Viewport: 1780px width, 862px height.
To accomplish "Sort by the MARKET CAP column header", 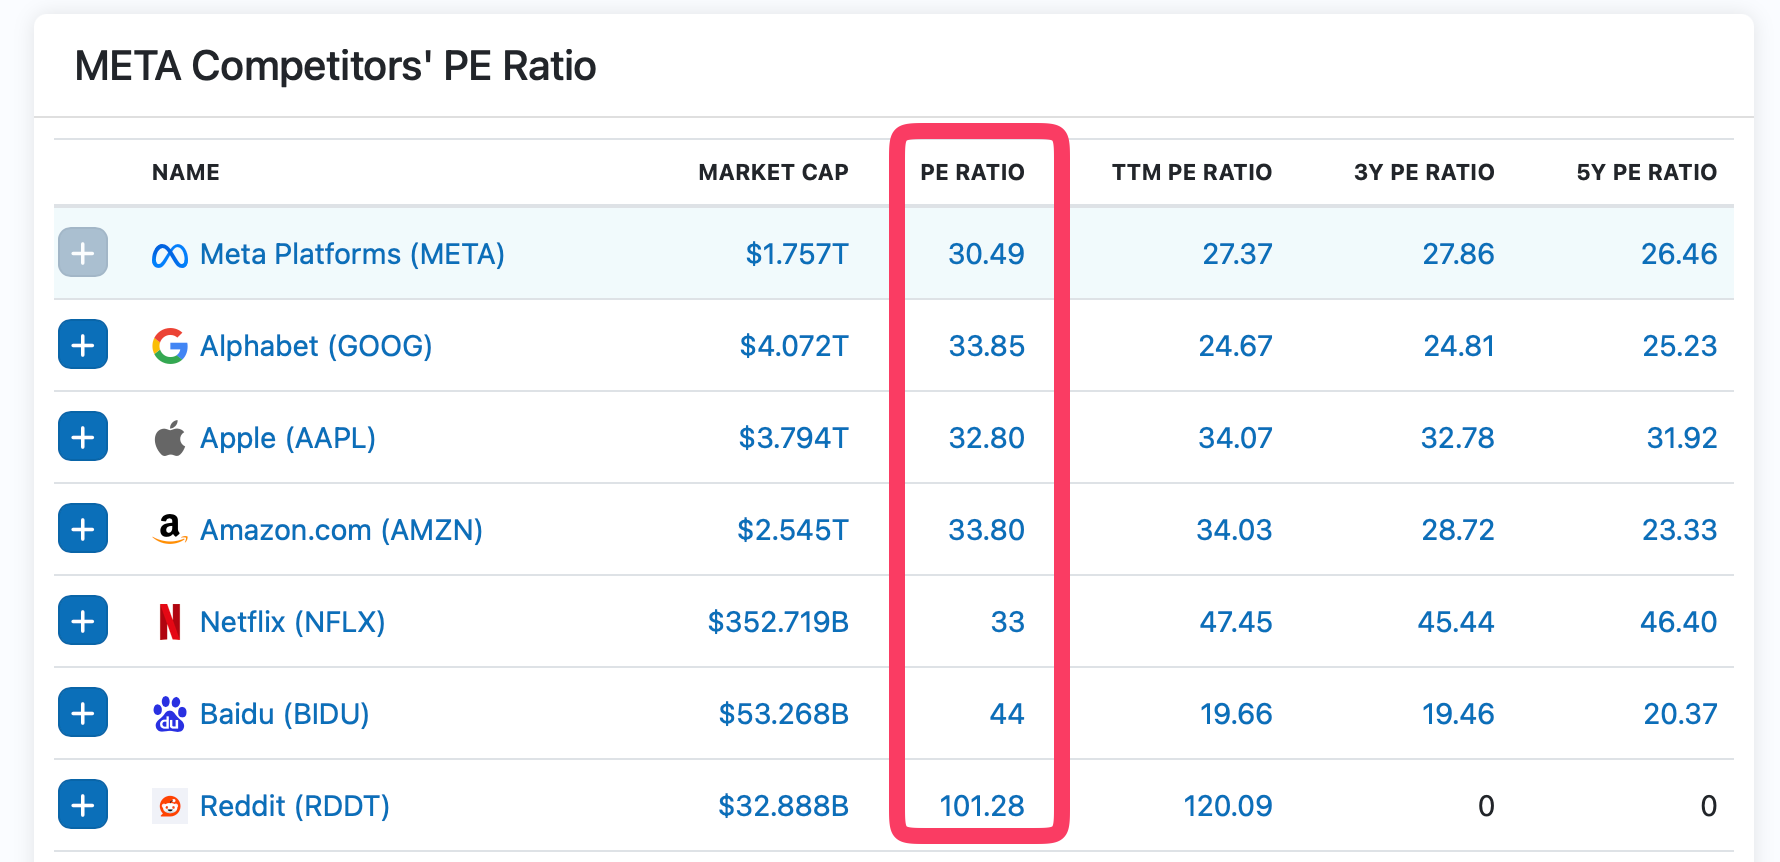I will pyautogui.click(x=773, y=172).
